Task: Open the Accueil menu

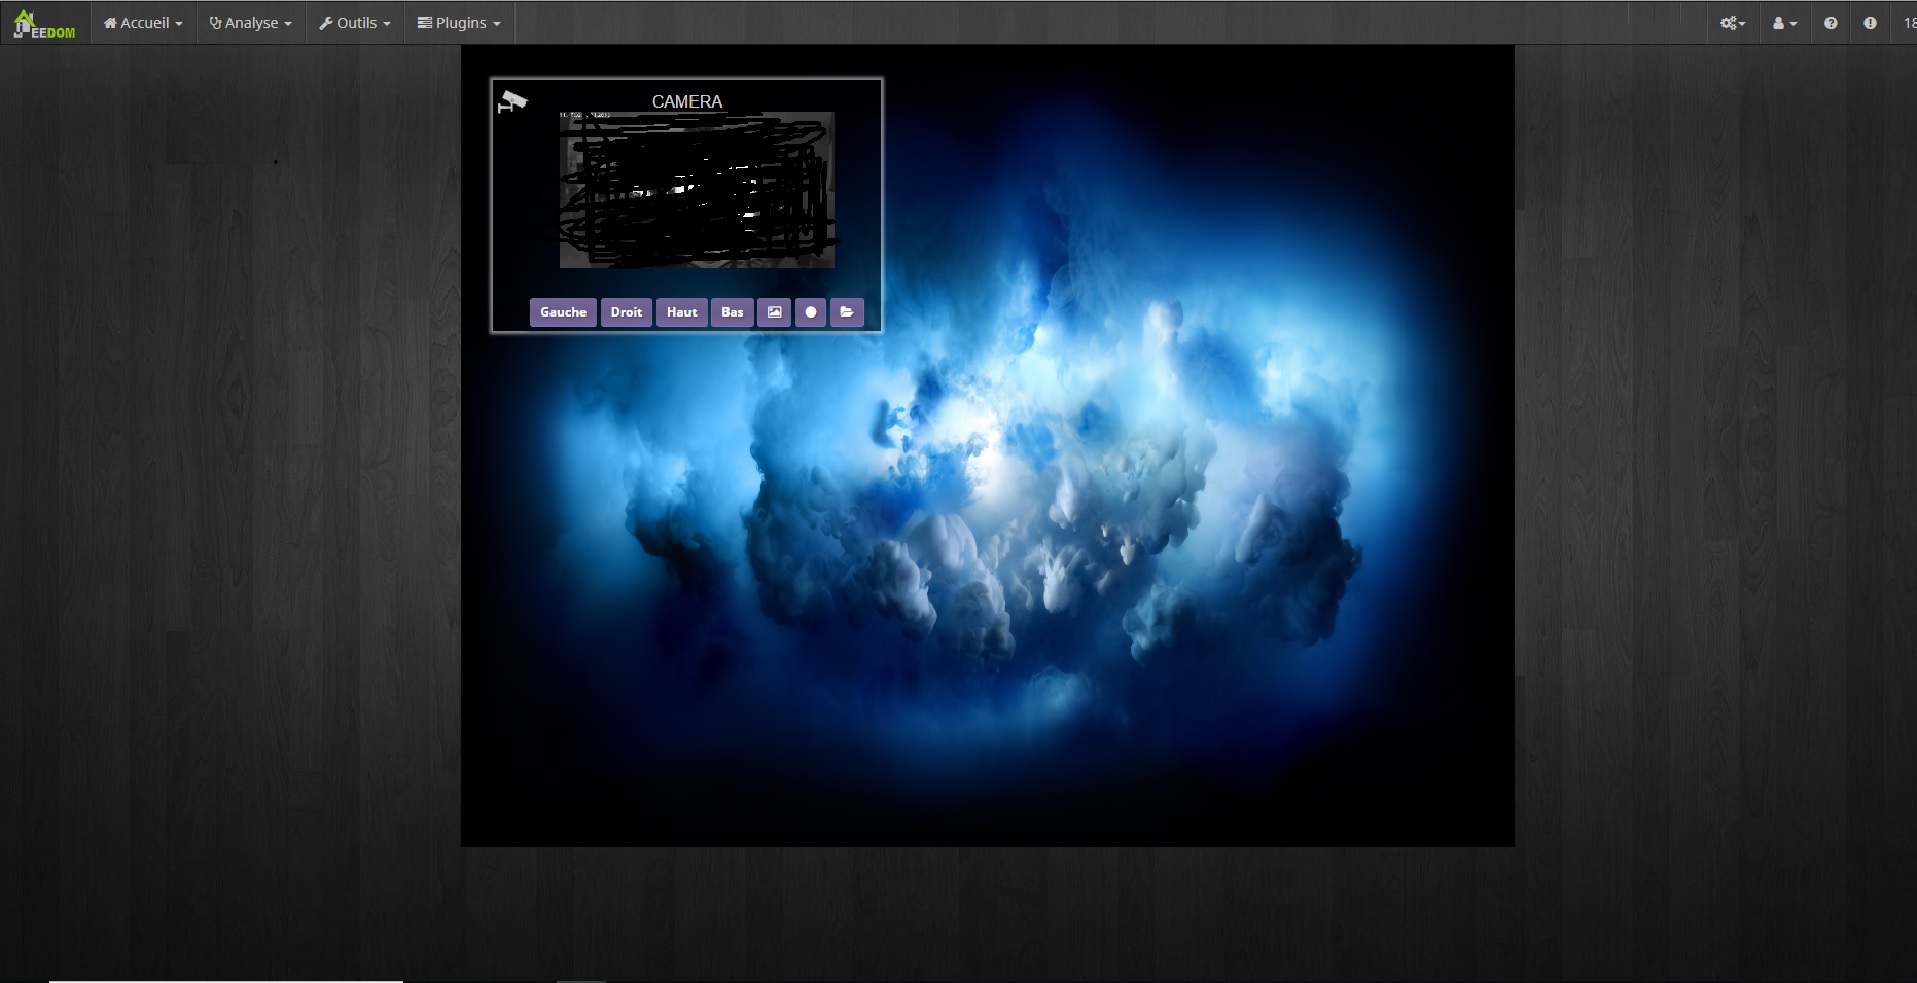Action: tap(143, 23)
